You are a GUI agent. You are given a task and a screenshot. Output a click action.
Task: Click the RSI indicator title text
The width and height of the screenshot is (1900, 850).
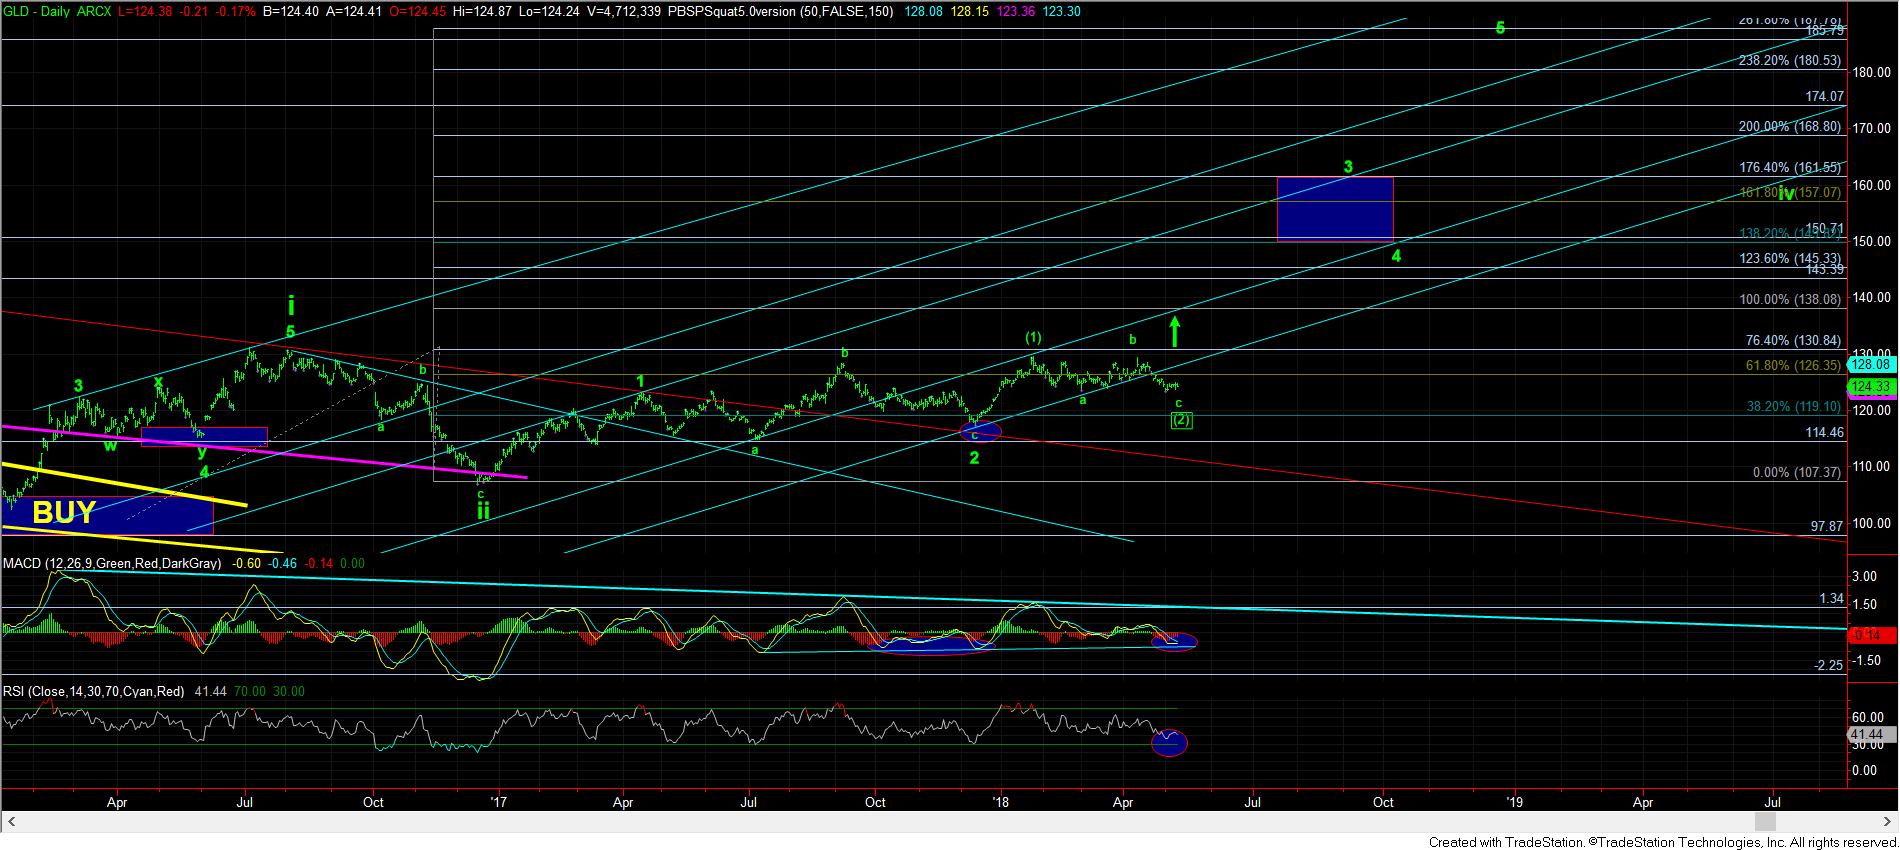[x=93, y=691]
